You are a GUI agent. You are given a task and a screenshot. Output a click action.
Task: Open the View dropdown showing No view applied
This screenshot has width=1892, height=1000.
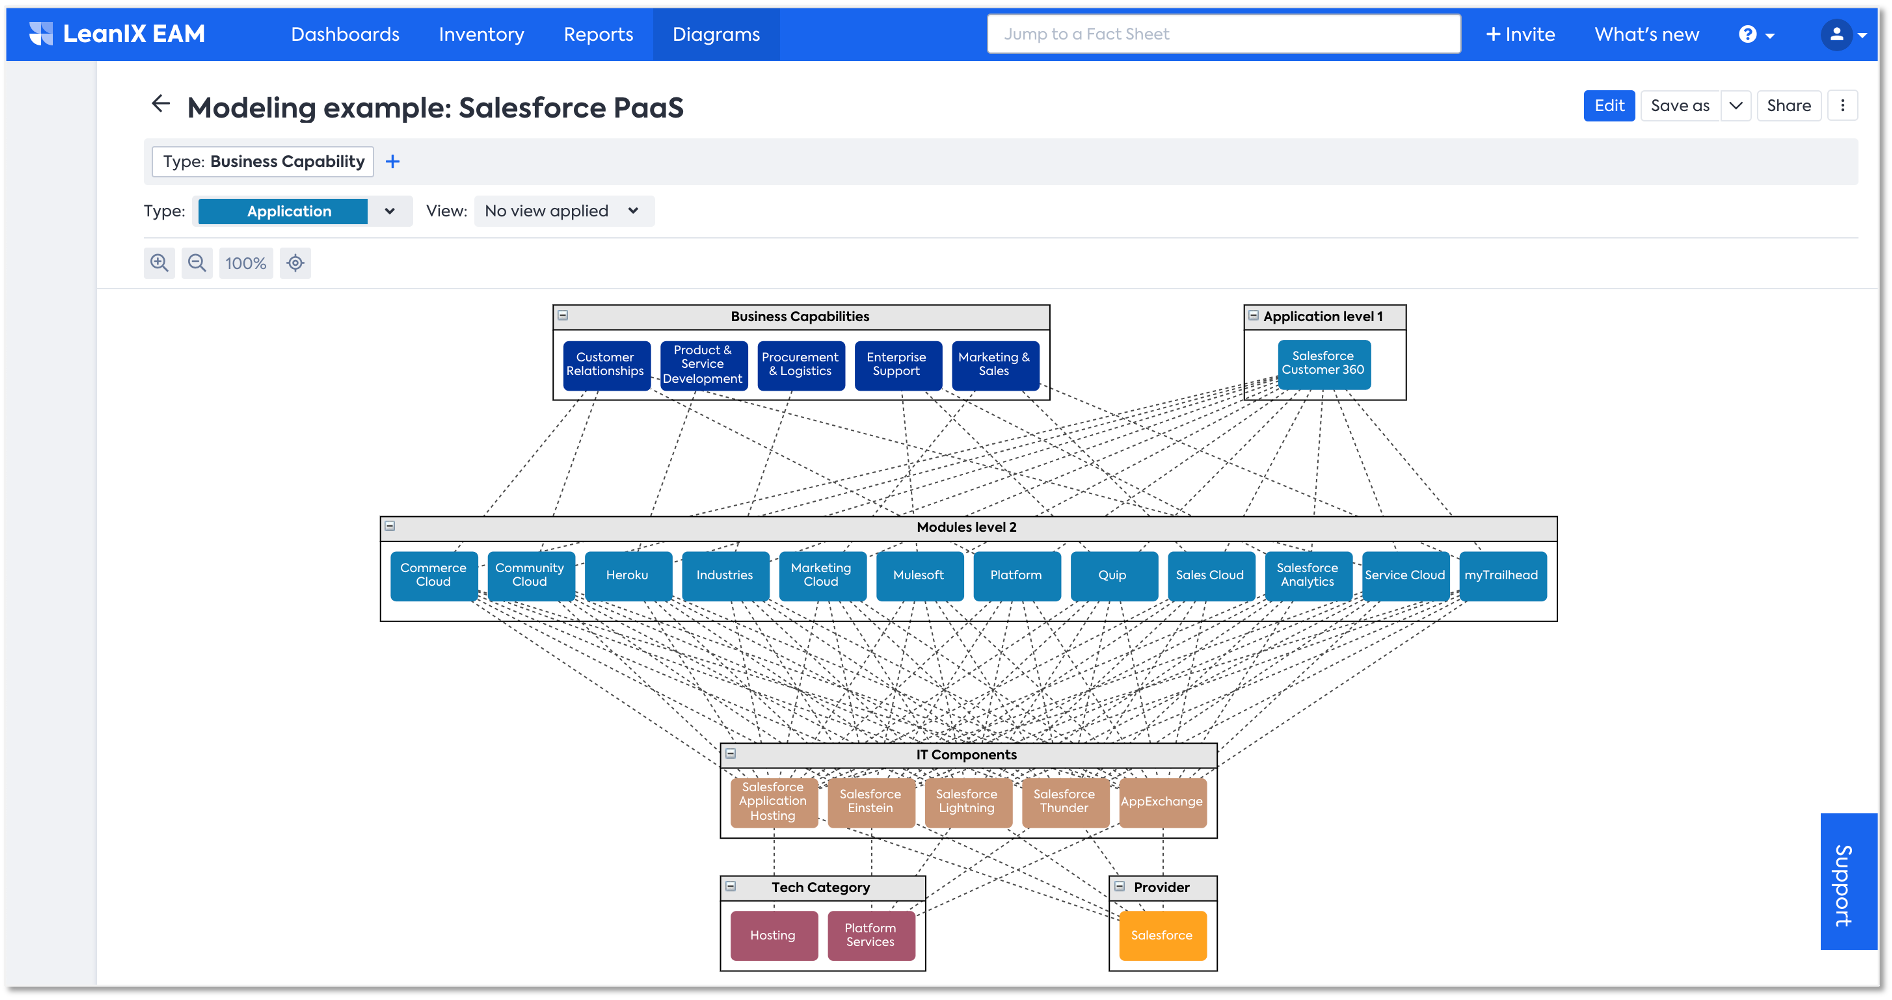(x=564, y=211)
